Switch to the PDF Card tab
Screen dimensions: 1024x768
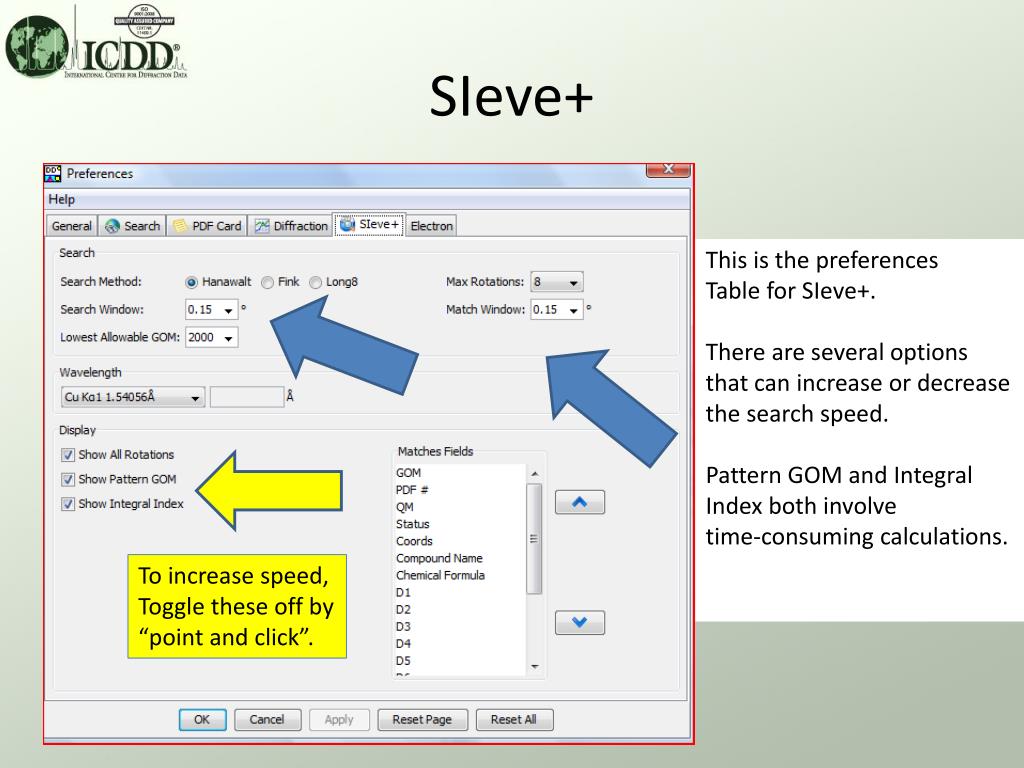tap(207, 226)
